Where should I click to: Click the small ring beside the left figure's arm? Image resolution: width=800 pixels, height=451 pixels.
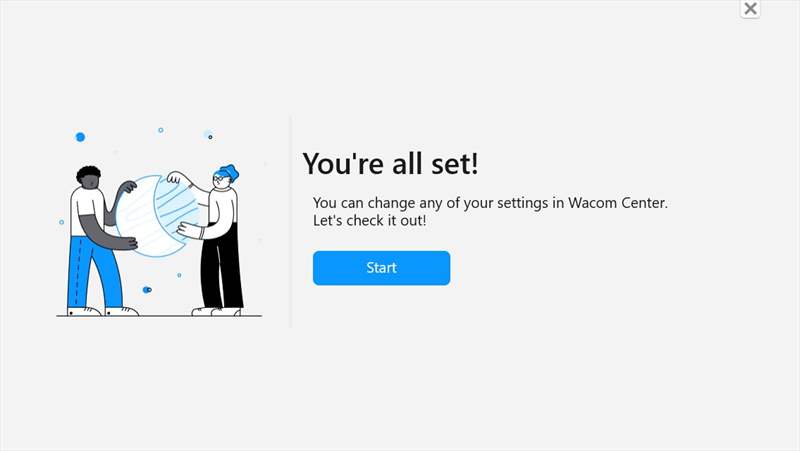(62, 222)
